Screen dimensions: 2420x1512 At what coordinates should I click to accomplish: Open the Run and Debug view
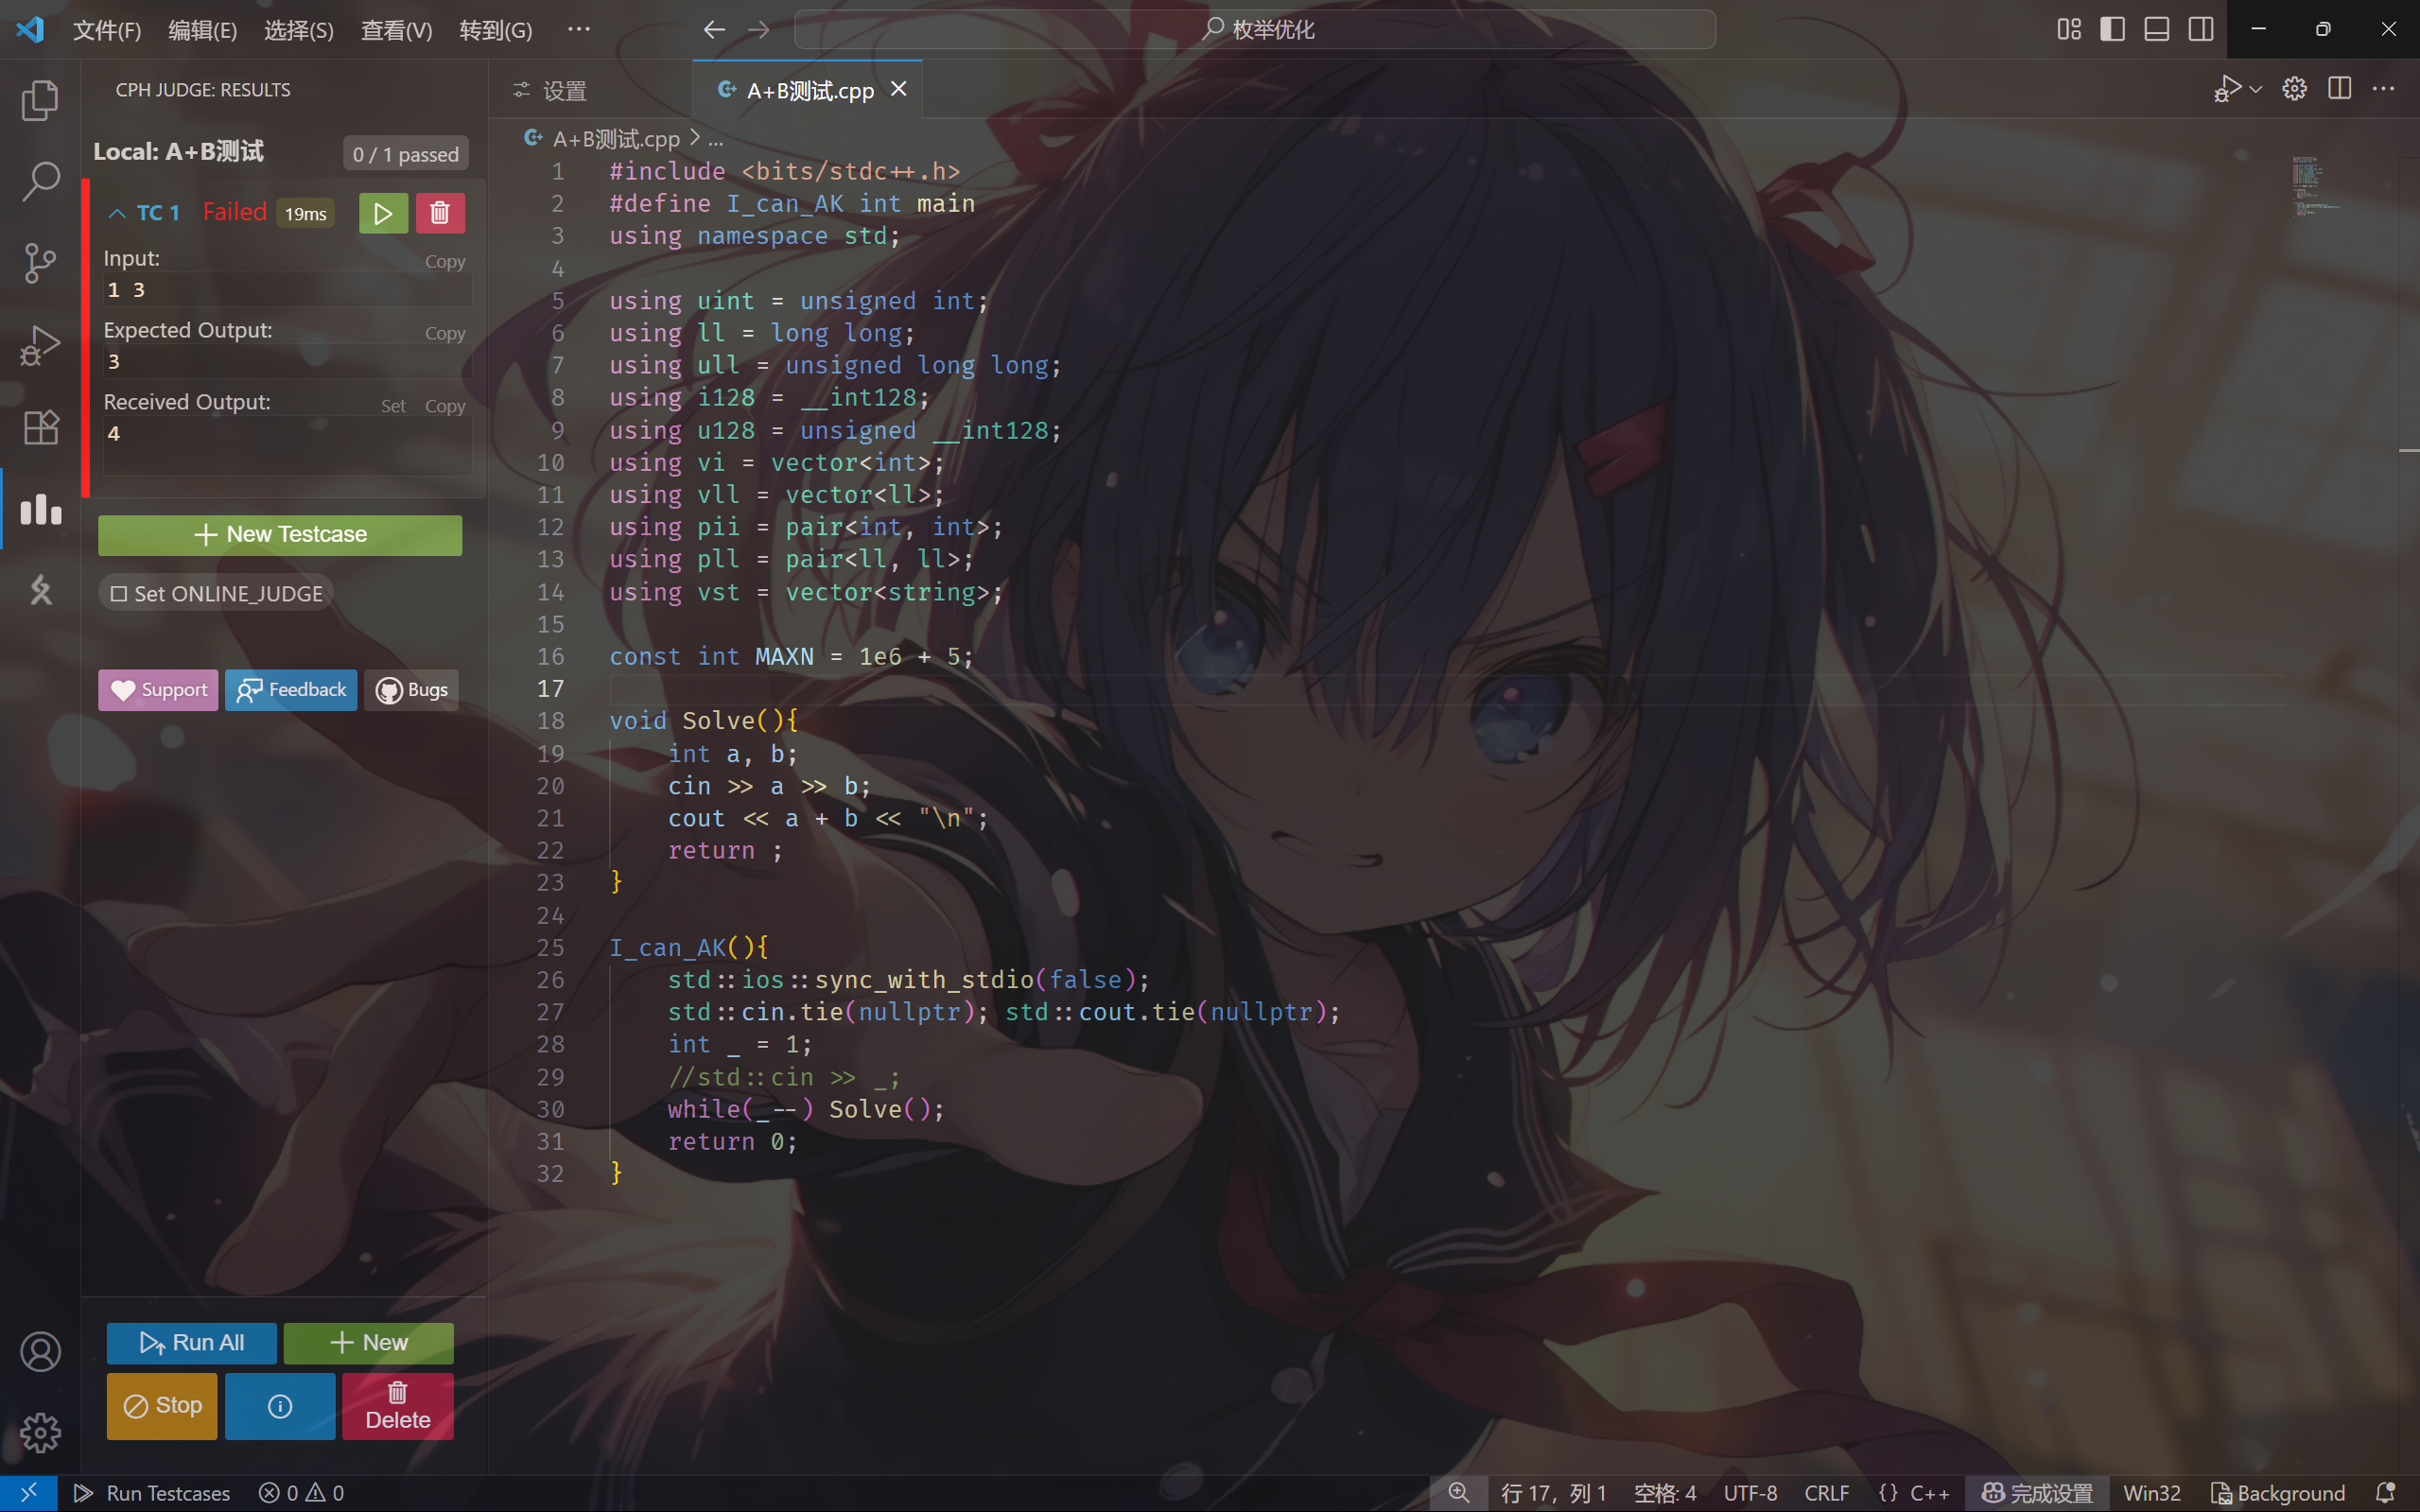pos(40,345)
